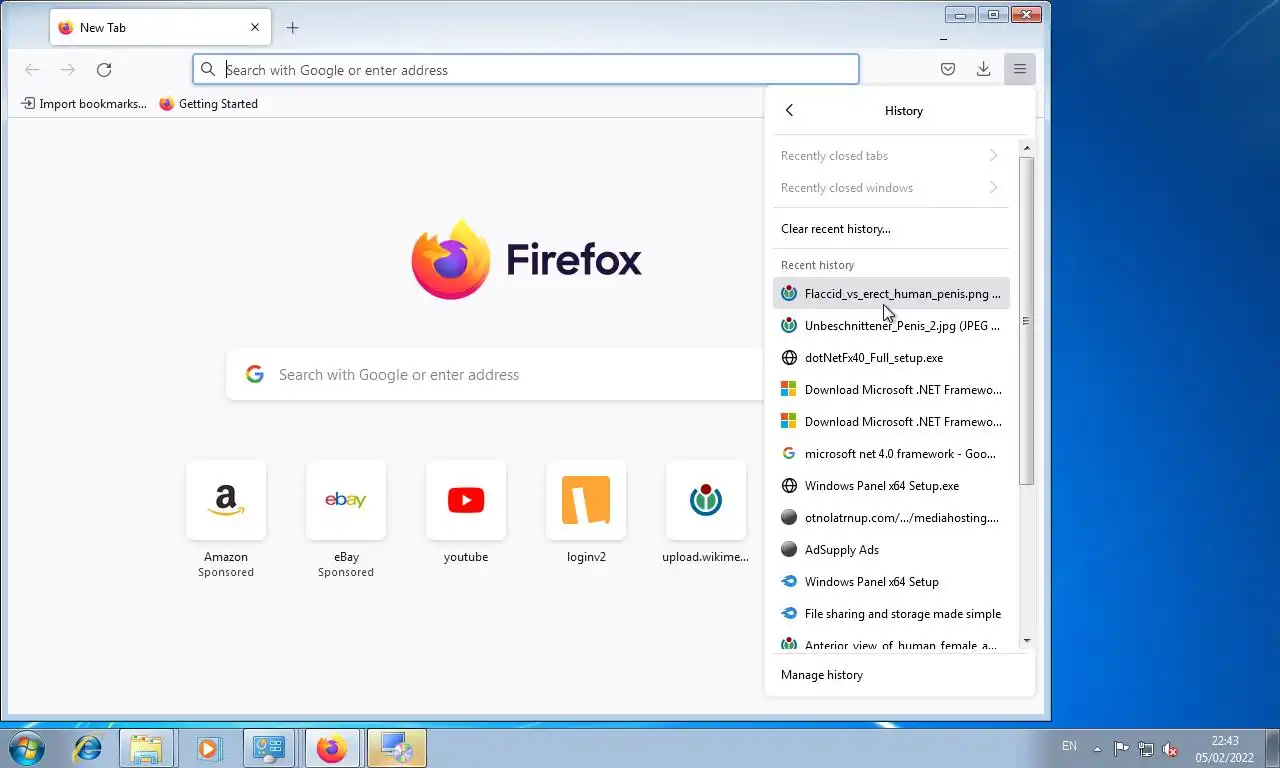Click the history list scroll-up arrow
Viewport: 1280px width, 768px height.
[1026, 148]
